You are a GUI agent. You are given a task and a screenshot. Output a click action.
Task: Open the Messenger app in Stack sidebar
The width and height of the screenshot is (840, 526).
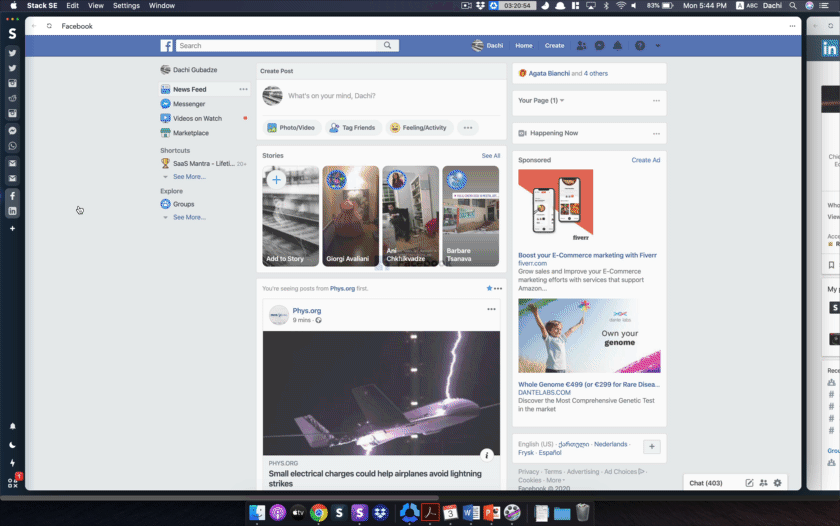[x=12, y=131]
